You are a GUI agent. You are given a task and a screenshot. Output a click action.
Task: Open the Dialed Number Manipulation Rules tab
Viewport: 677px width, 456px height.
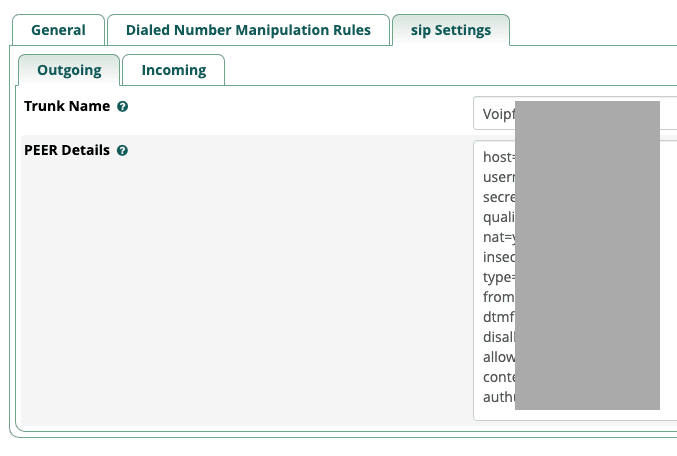tap(248, 30)
